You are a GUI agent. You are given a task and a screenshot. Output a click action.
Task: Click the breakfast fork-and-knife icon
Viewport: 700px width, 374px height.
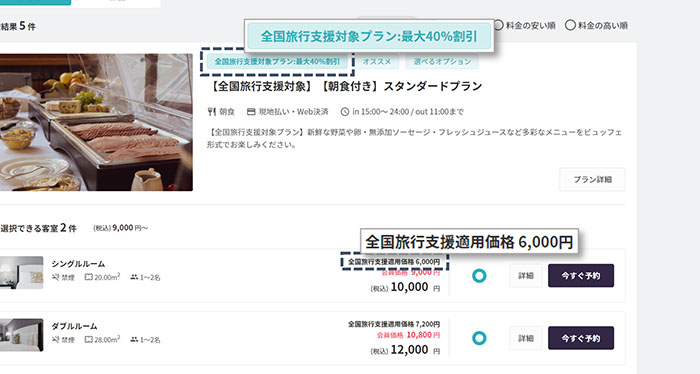[212, 112]
